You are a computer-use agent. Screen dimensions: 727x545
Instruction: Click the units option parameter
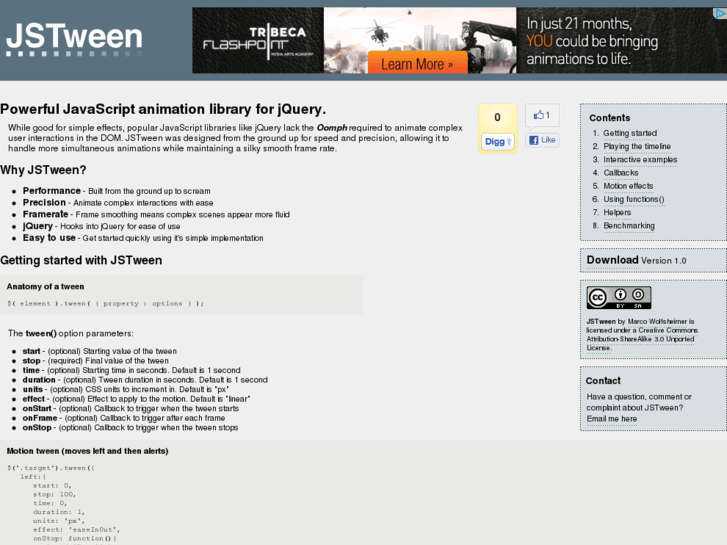point(125,390)
